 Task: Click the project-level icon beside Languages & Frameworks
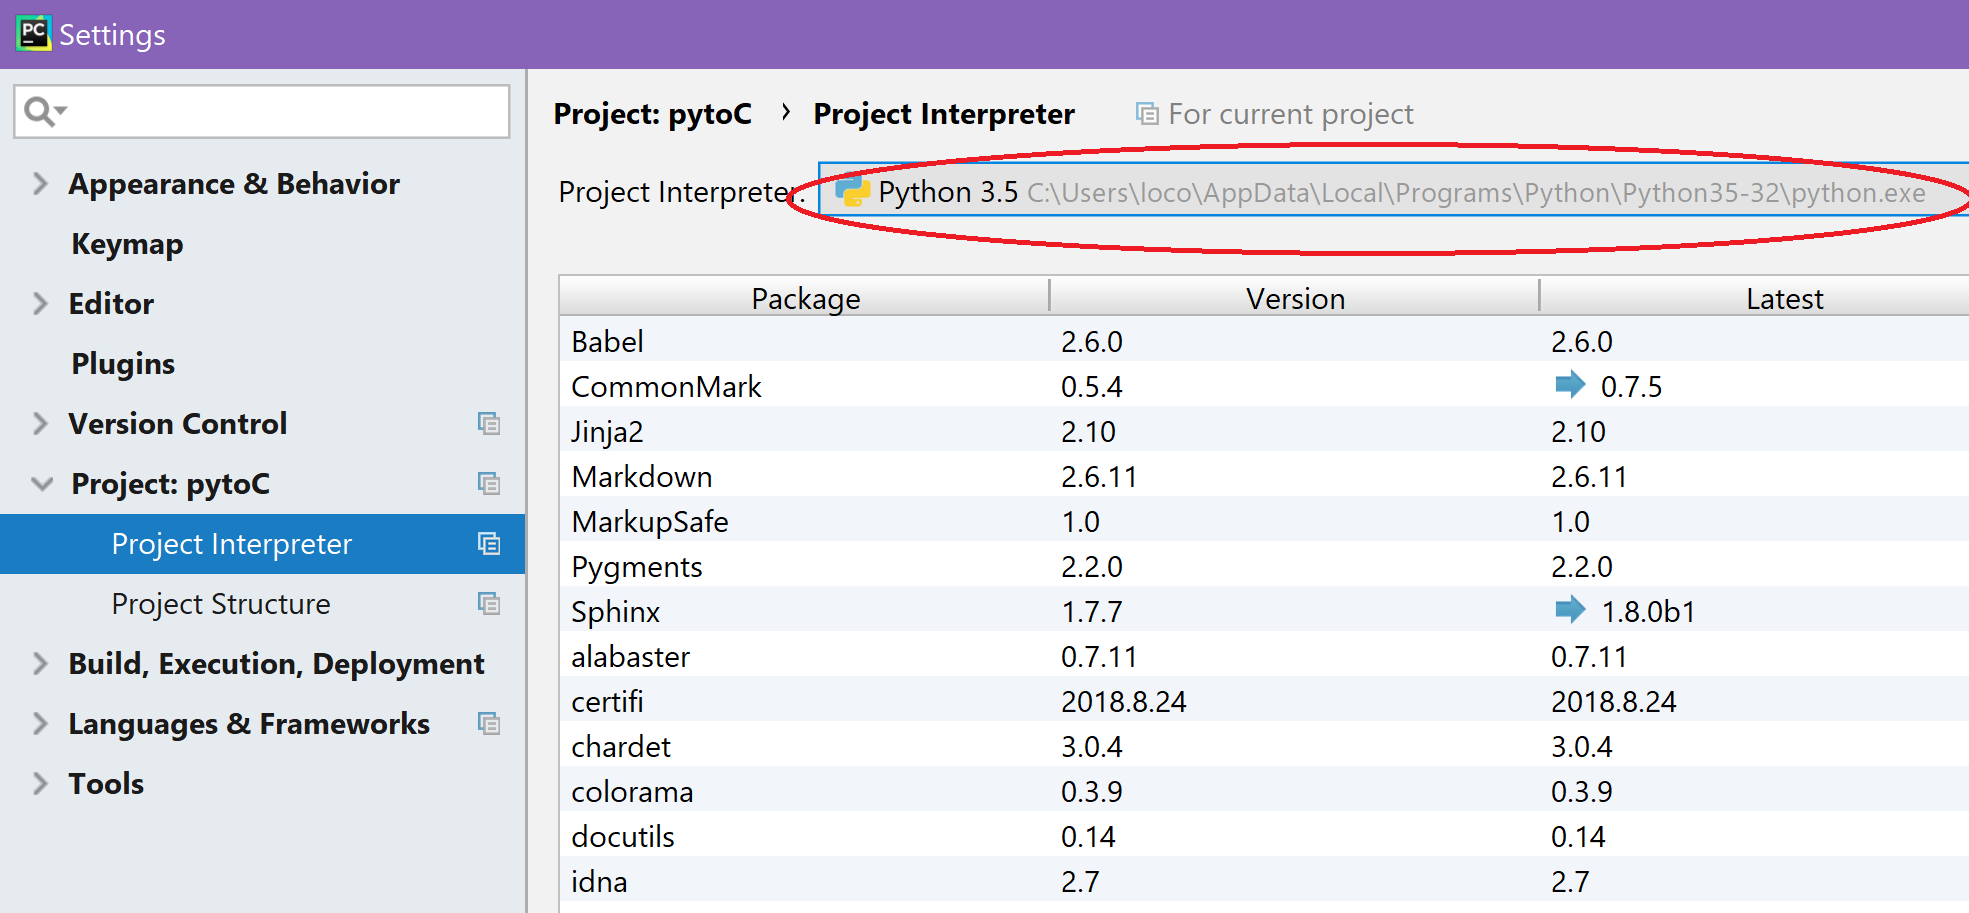point(488,724)
